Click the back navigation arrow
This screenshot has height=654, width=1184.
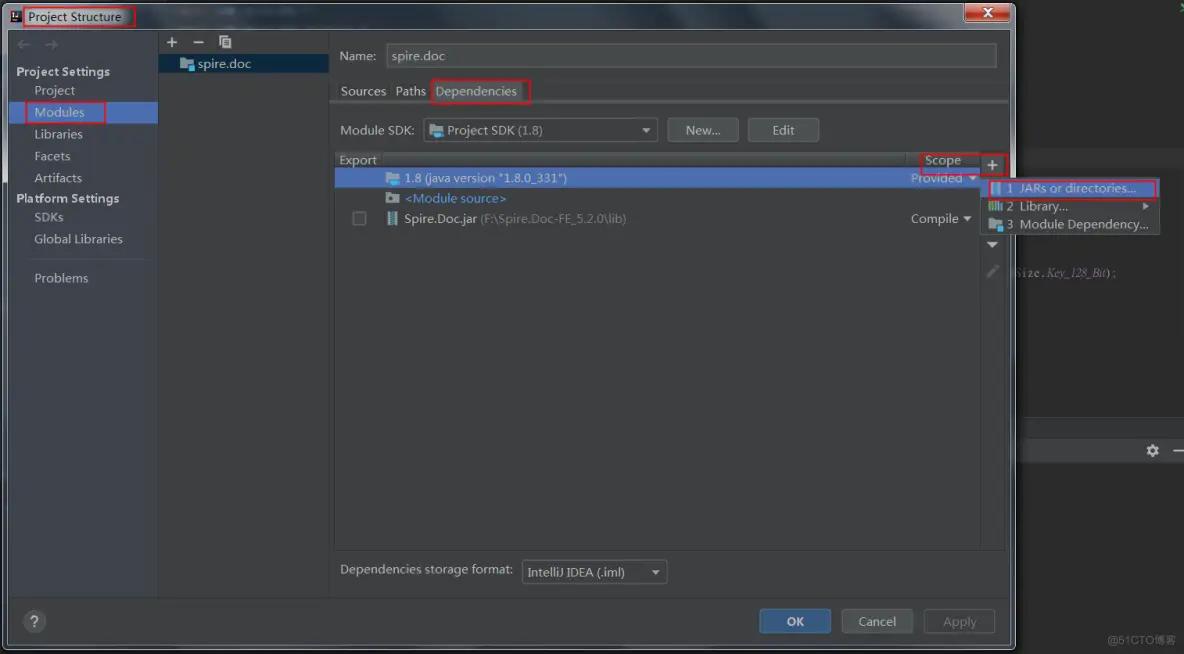tap(24, 45)
